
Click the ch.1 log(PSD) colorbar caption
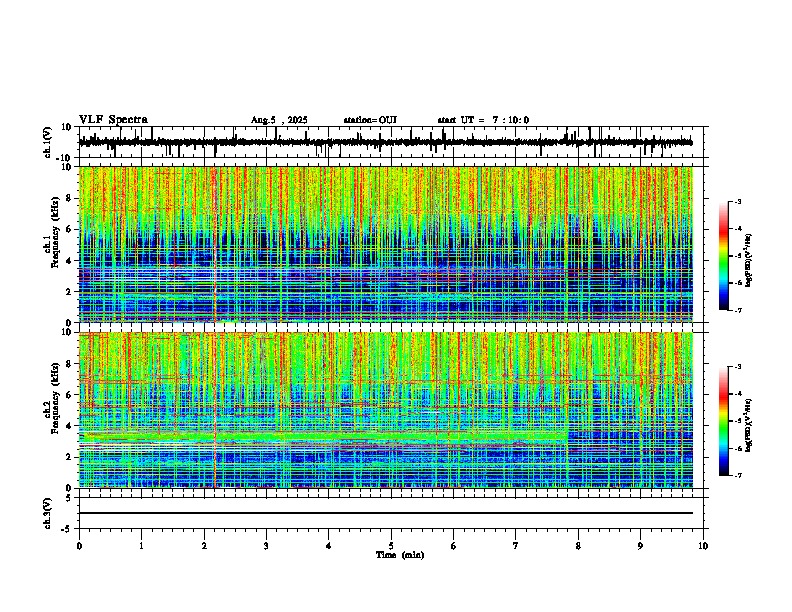click(x=748, y=260)
